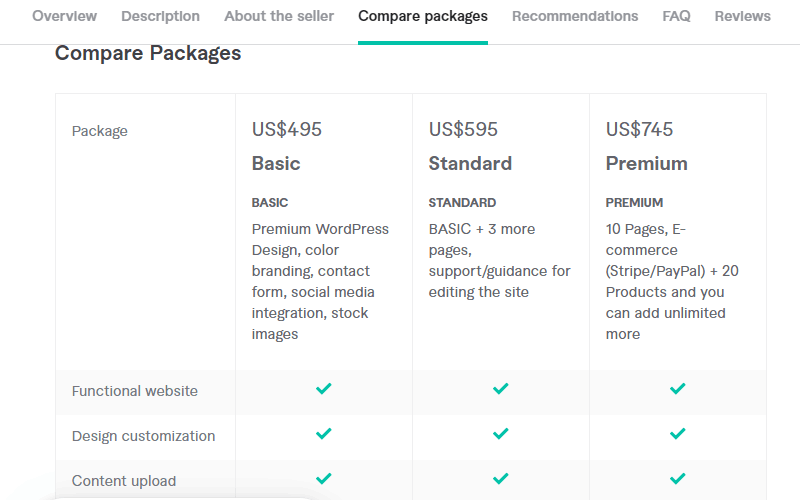This screenshot has height=500, width=800.
Task: Open the Overview tab
Action: pyautogui.click(x=65, y=16)
